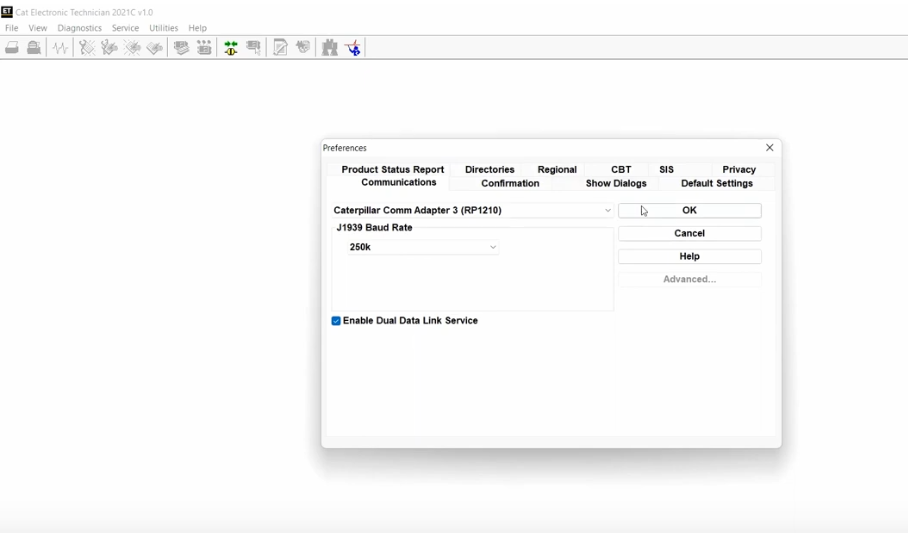The width and height of the screenshot is (908, 533).
Task: Open Logged Diagnostic Codes, the second stethoscope icon
Action: pyautogui.click(x=109, y=48)
